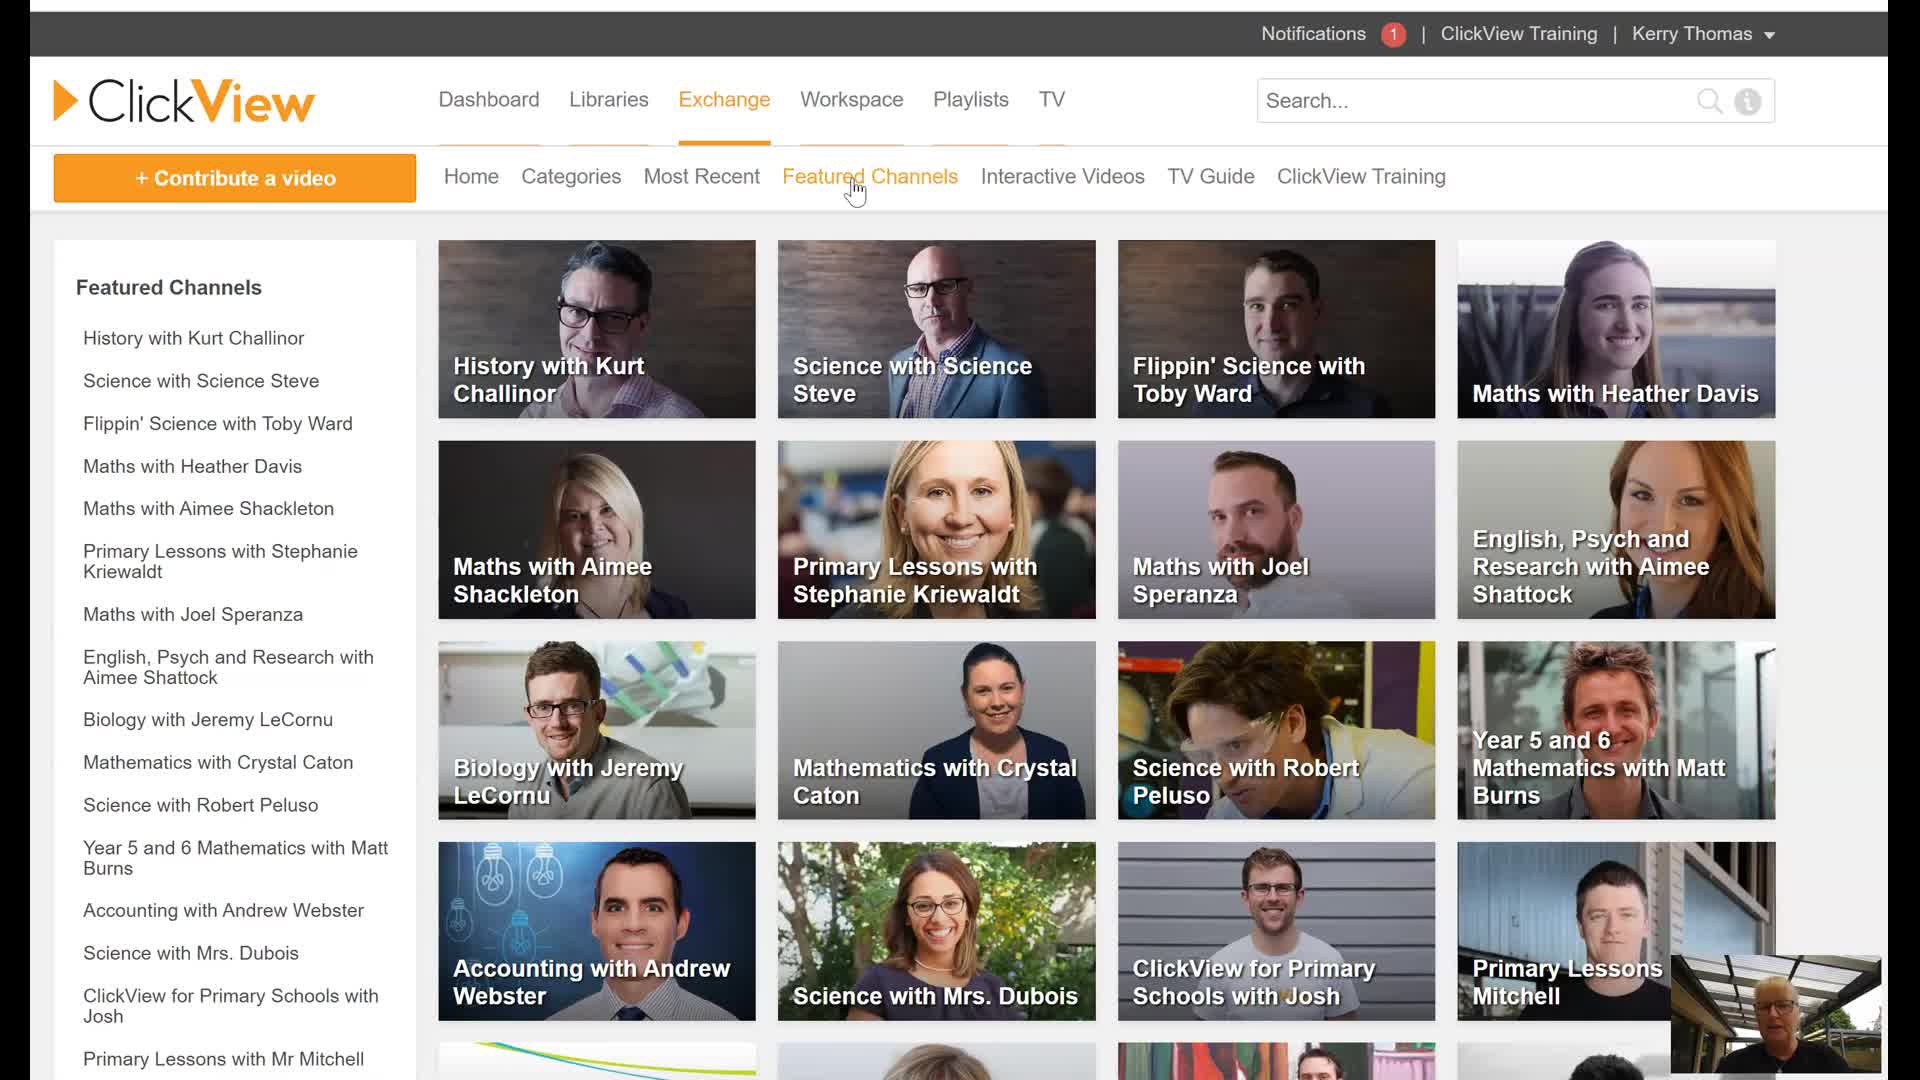Open Interactive Videos
This screenshot has width=1920, height=1080.
click(1062, 176)
